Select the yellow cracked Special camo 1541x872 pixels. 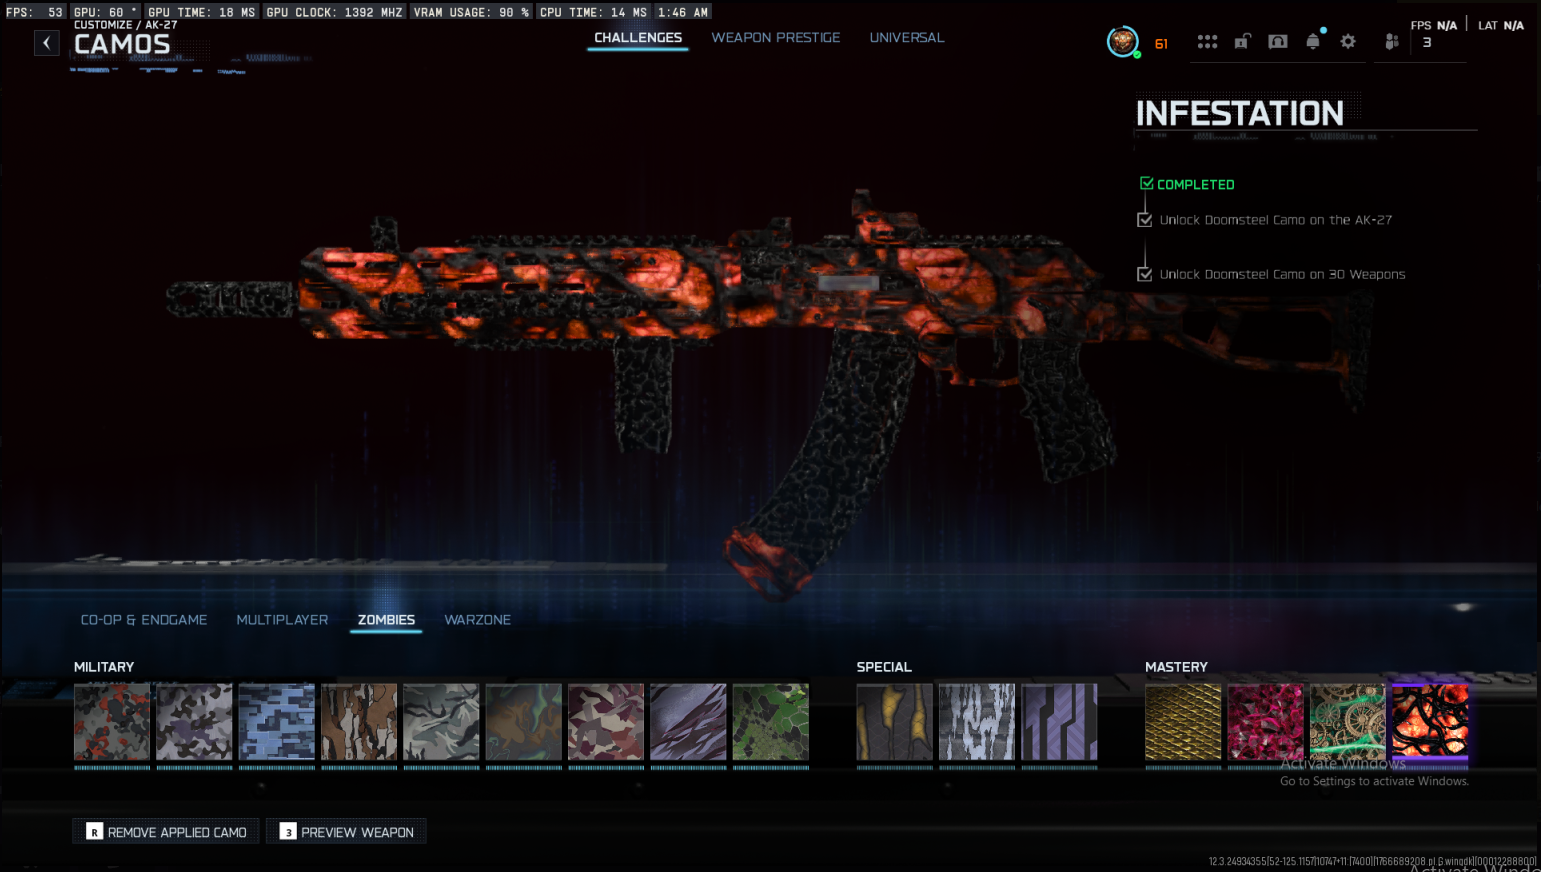895,722
